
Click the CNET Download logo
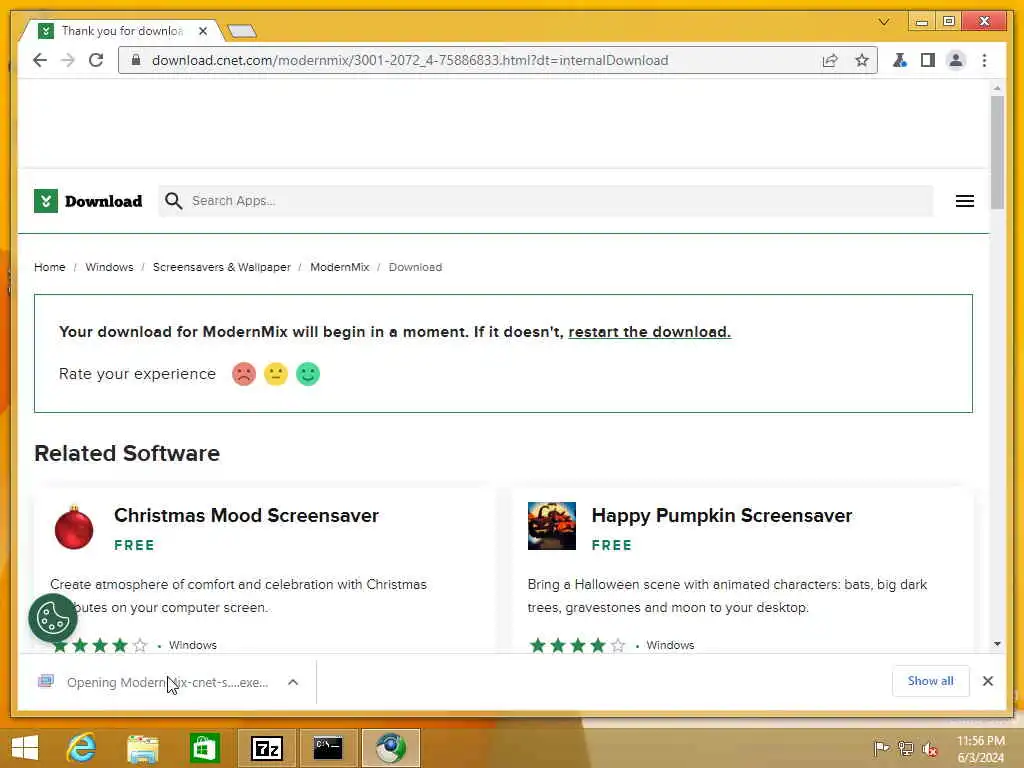[x=88, y=201]
